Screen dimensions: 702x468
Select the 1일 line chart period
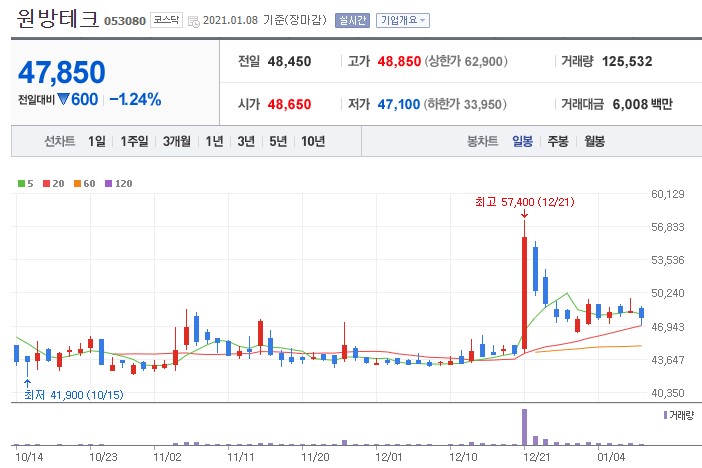97,142
